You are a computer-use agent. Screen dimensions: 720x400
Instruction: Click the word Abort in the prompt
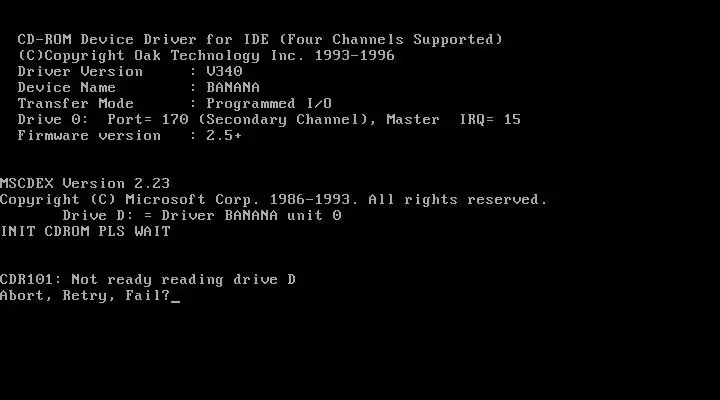tap(22, 295)
